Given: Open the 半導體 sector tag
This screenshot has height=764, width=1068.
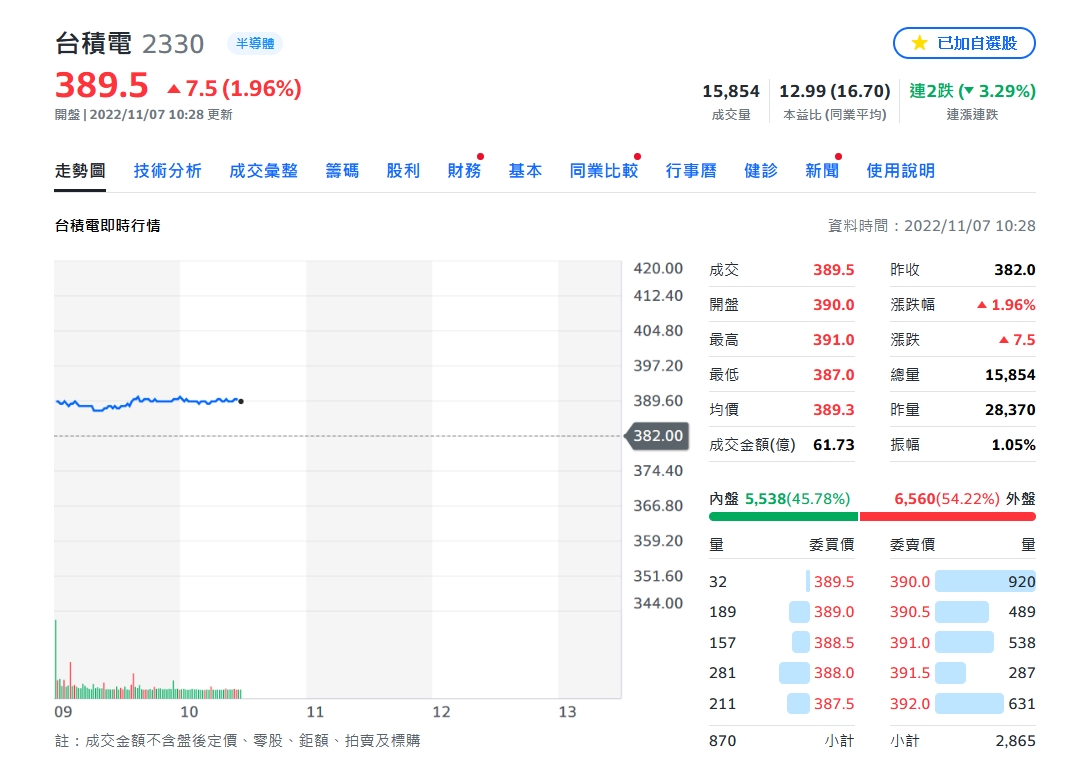Looking at the screenshot, I should pos(255,44).
